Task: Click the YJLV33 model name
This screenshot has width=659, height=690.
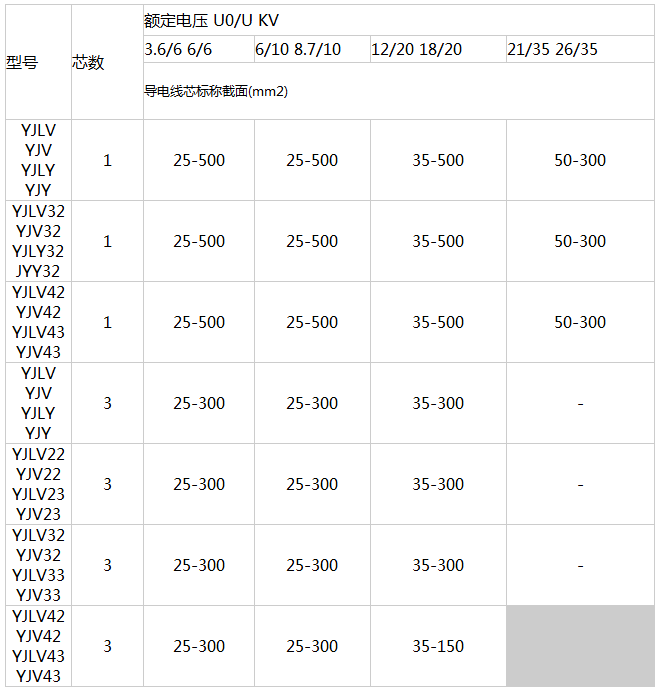Action: [x=38, y=575]
